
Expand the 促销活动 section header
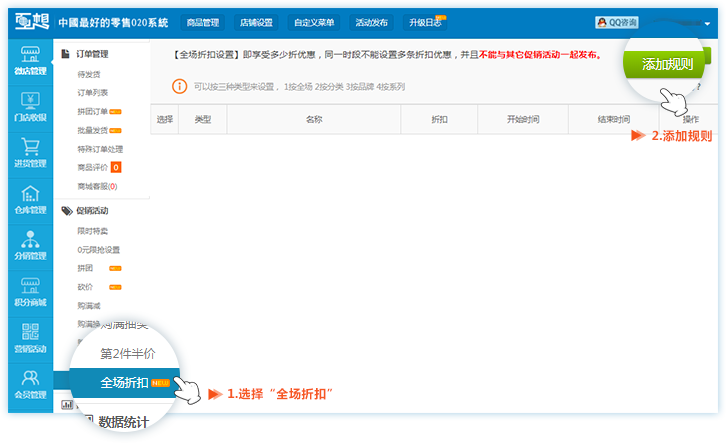pyautogui.click(x=92, y=211)
